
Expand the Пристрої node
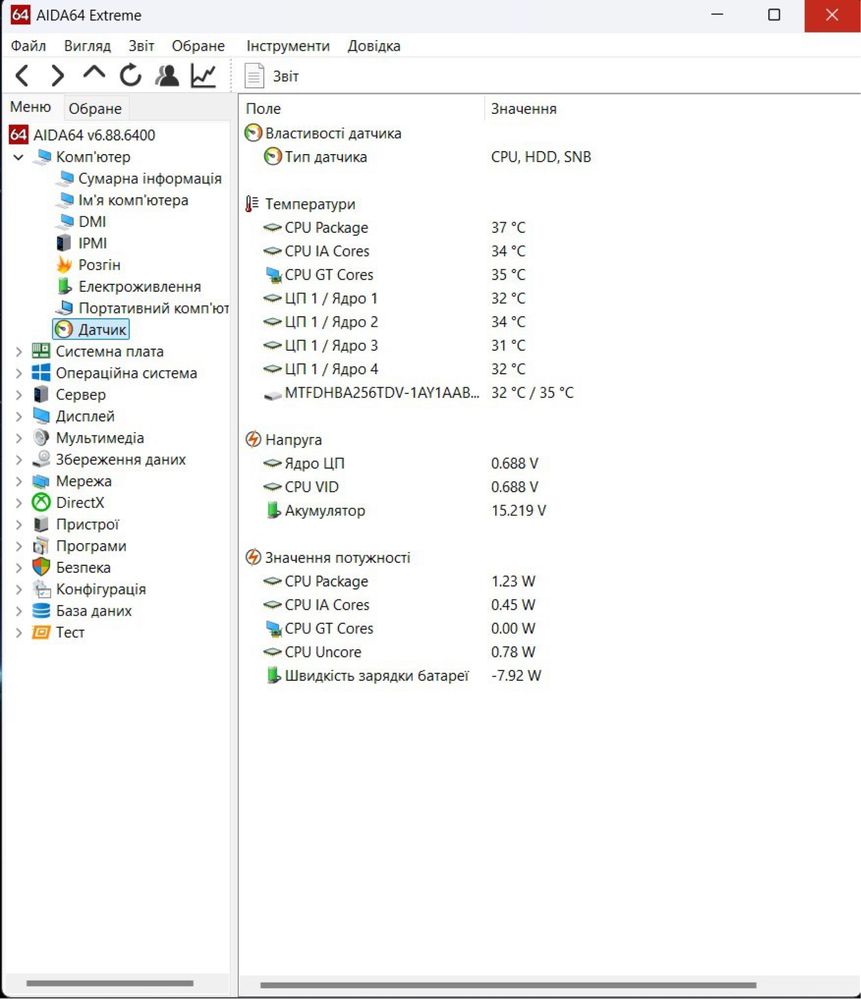coord(18,525)
